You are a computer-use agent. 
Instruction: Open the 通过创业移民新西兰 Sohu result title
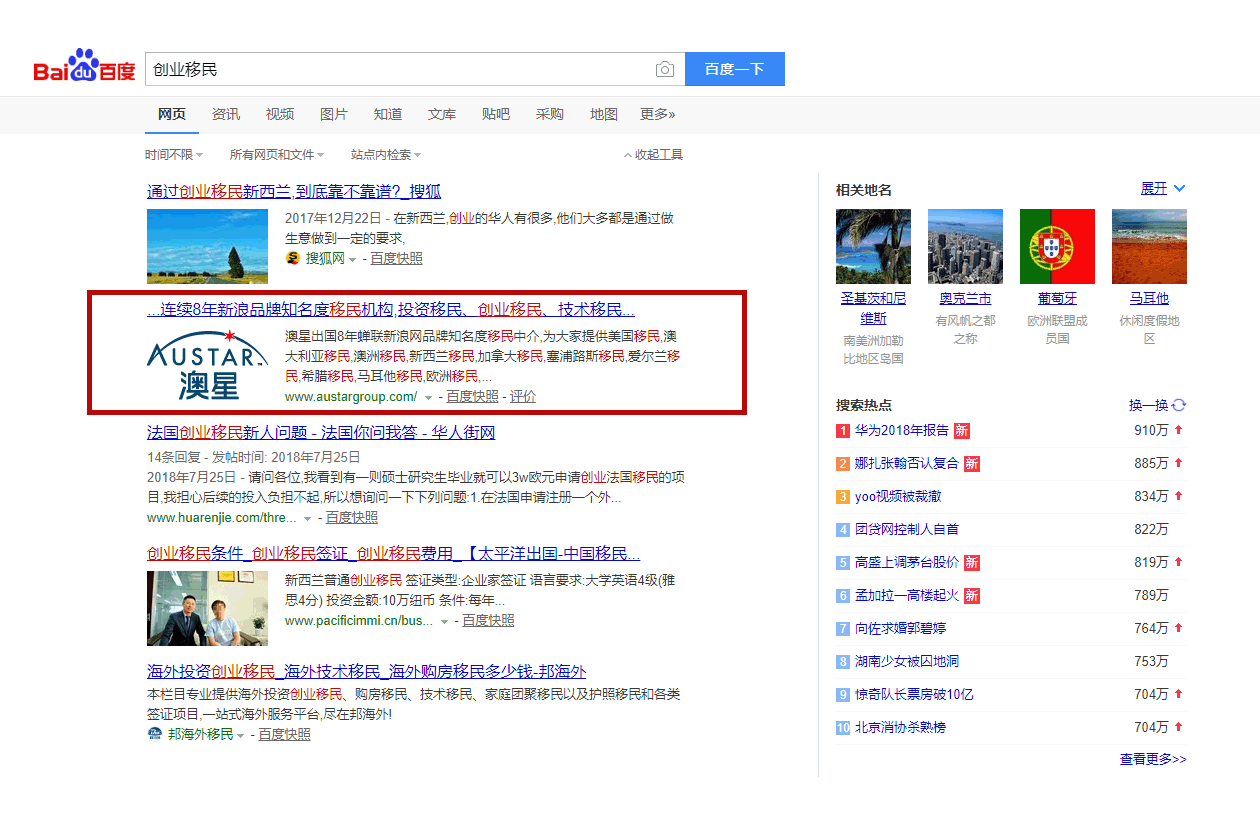[294, 191]
